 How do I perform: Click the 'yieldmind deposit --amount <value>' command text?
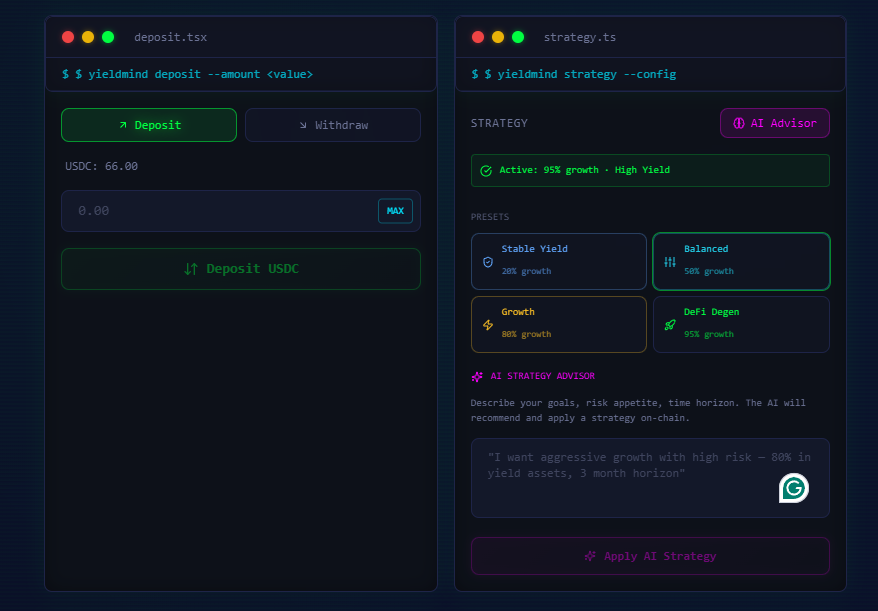(x=200, y=74)
